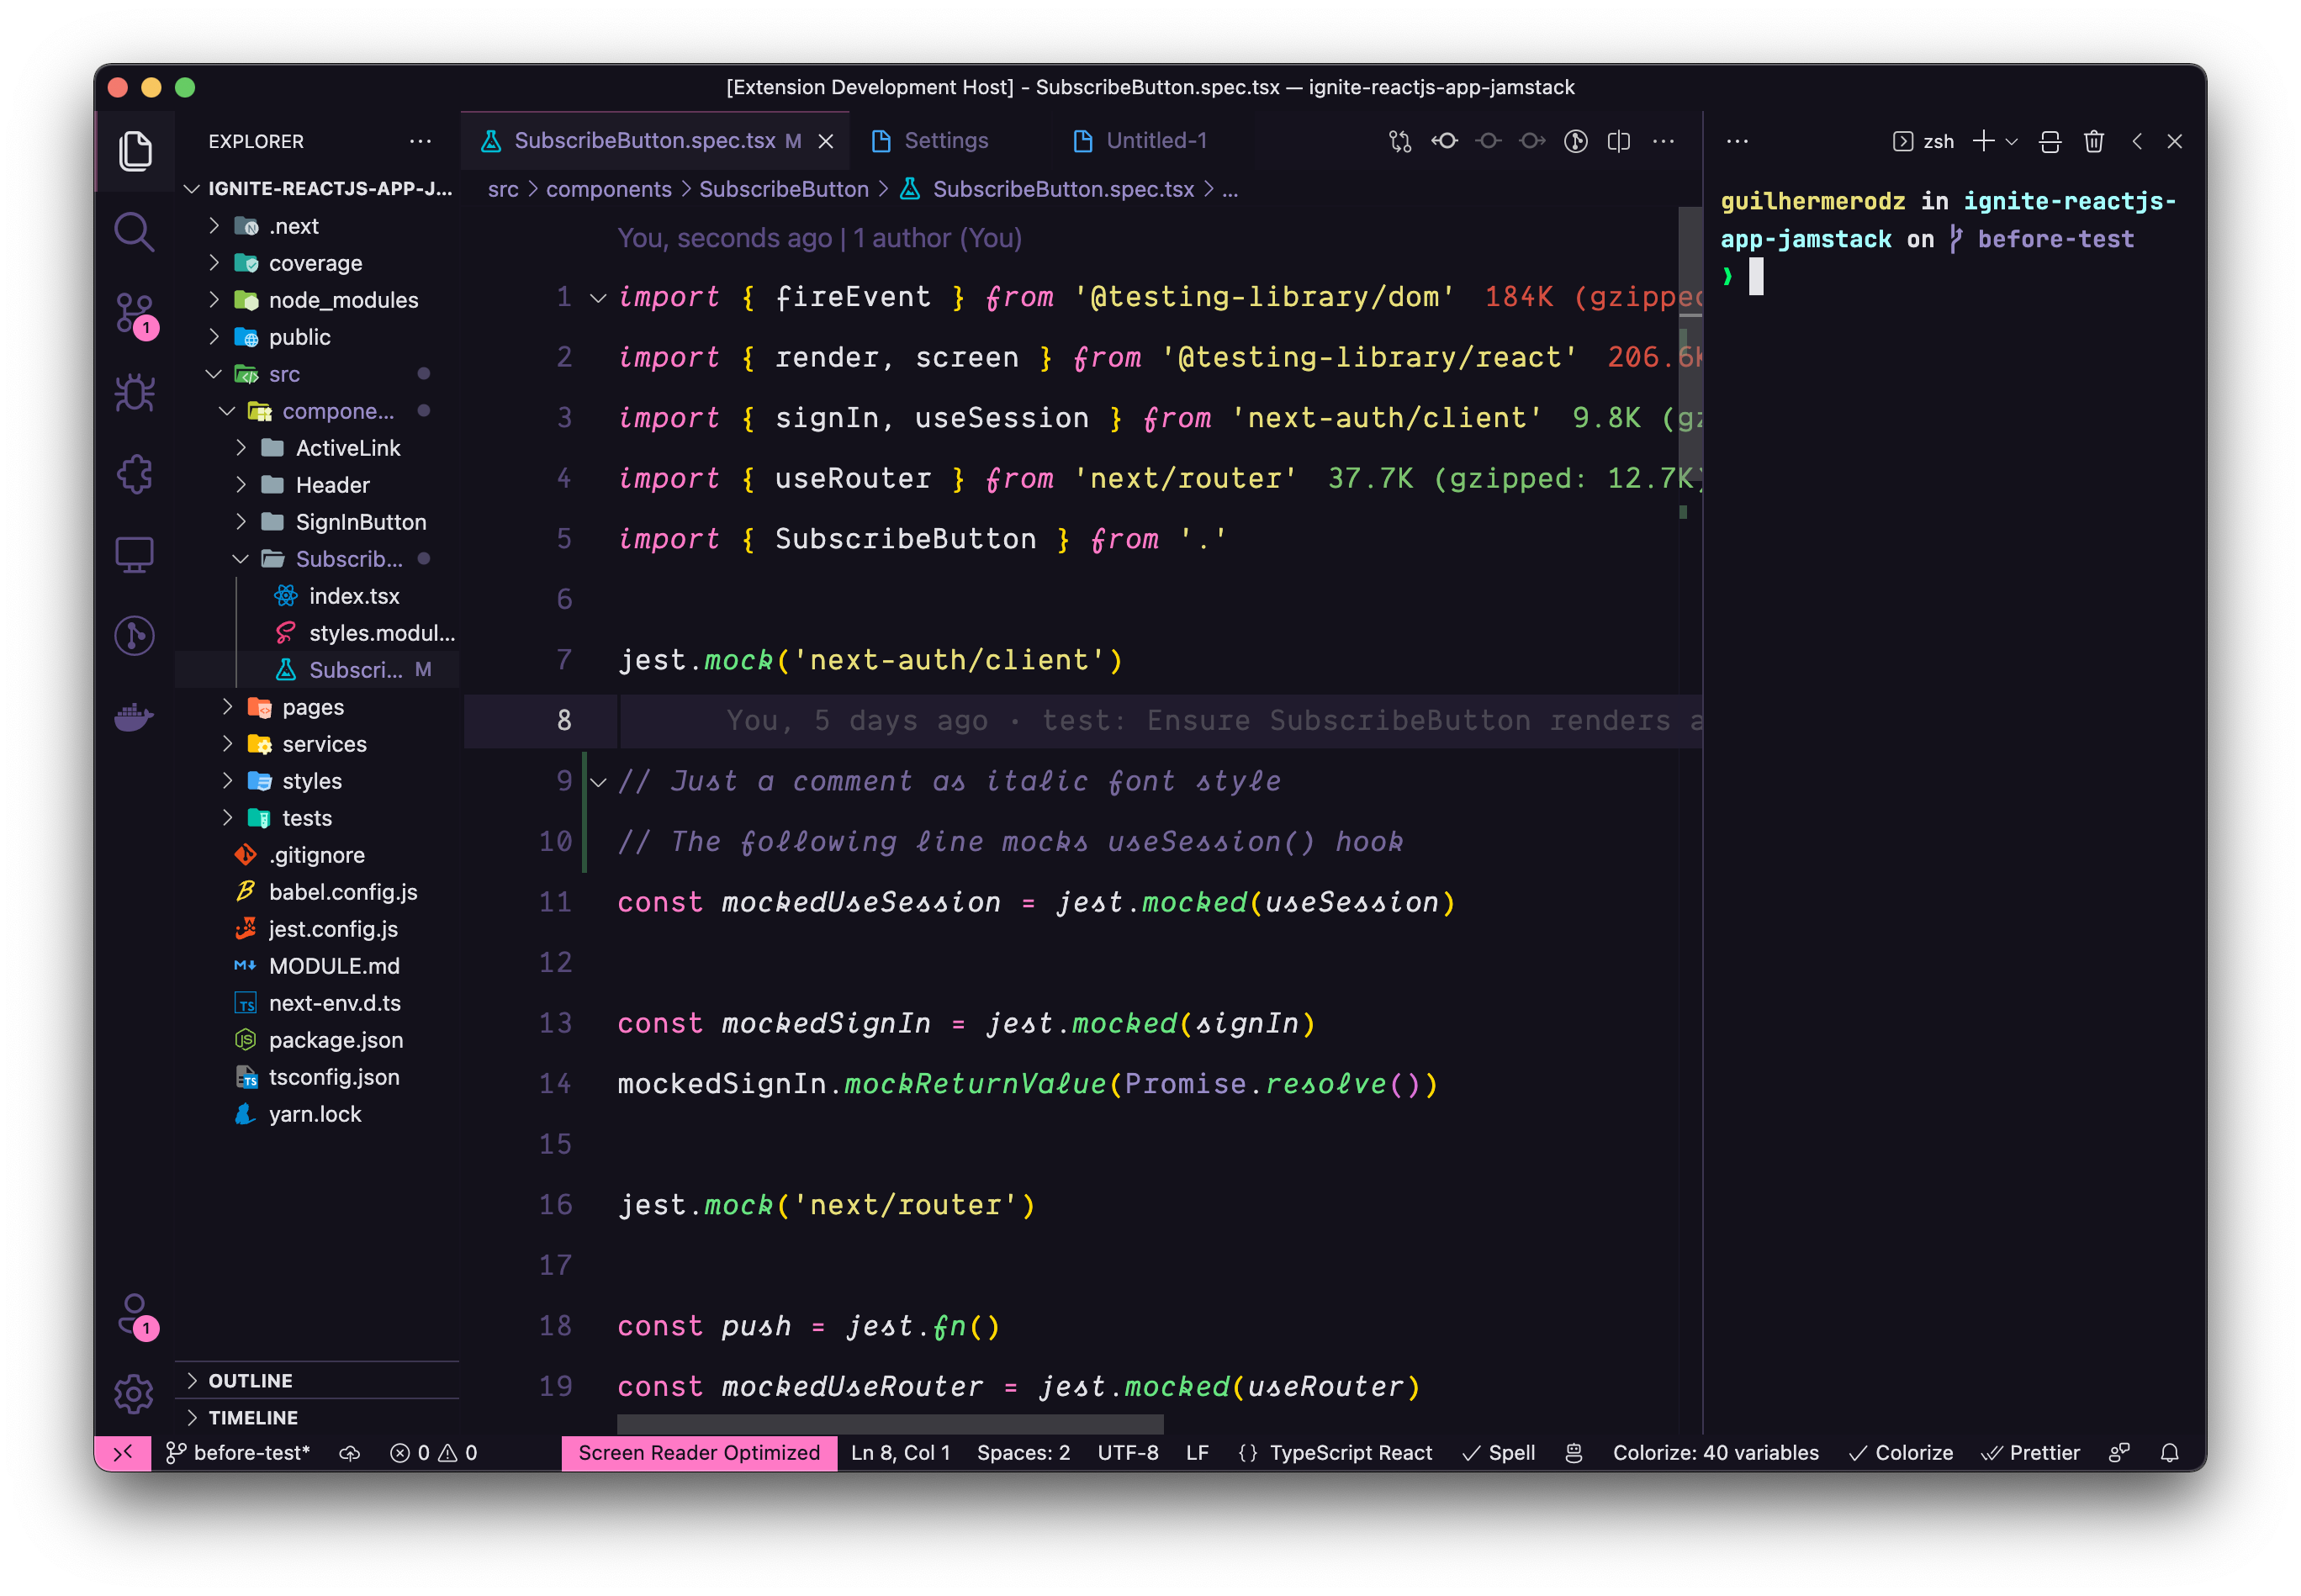
Task: Click LF end of line sequence
Action: pyautogui.click(x=1197, y=1453)
